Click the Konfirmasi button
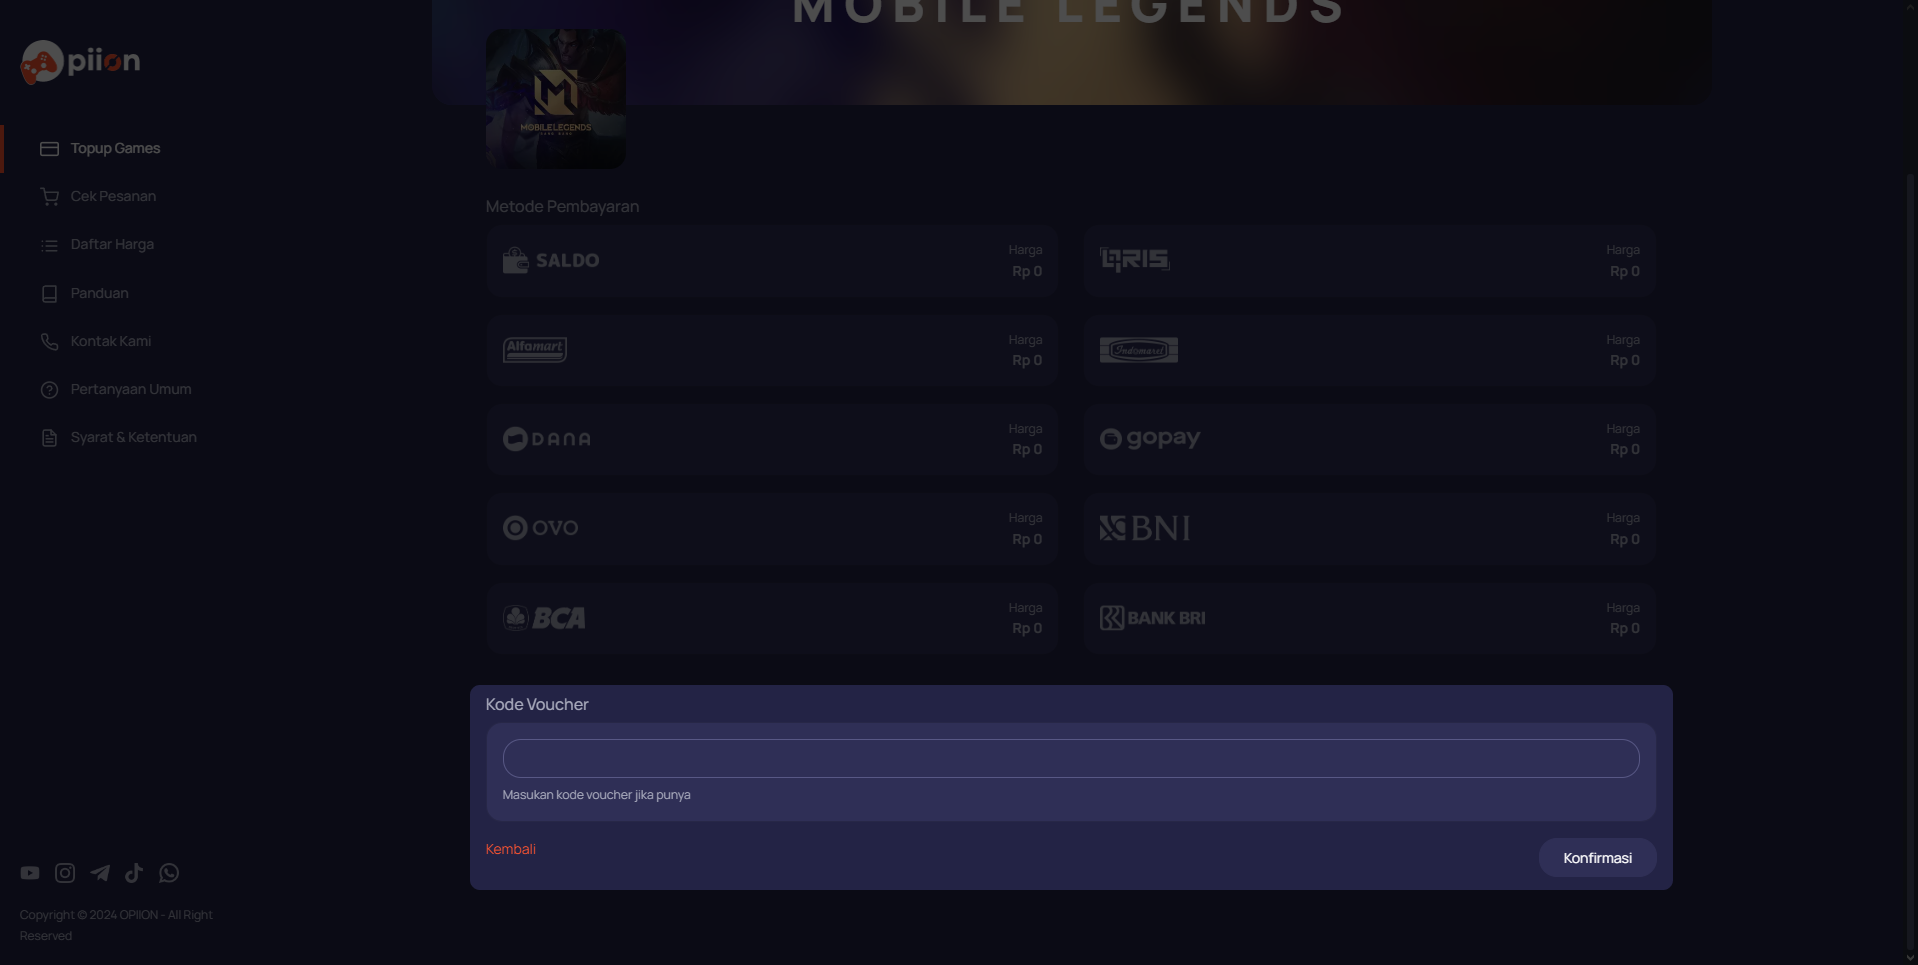Screen dimensions: 1918x965 (1597, 858)
